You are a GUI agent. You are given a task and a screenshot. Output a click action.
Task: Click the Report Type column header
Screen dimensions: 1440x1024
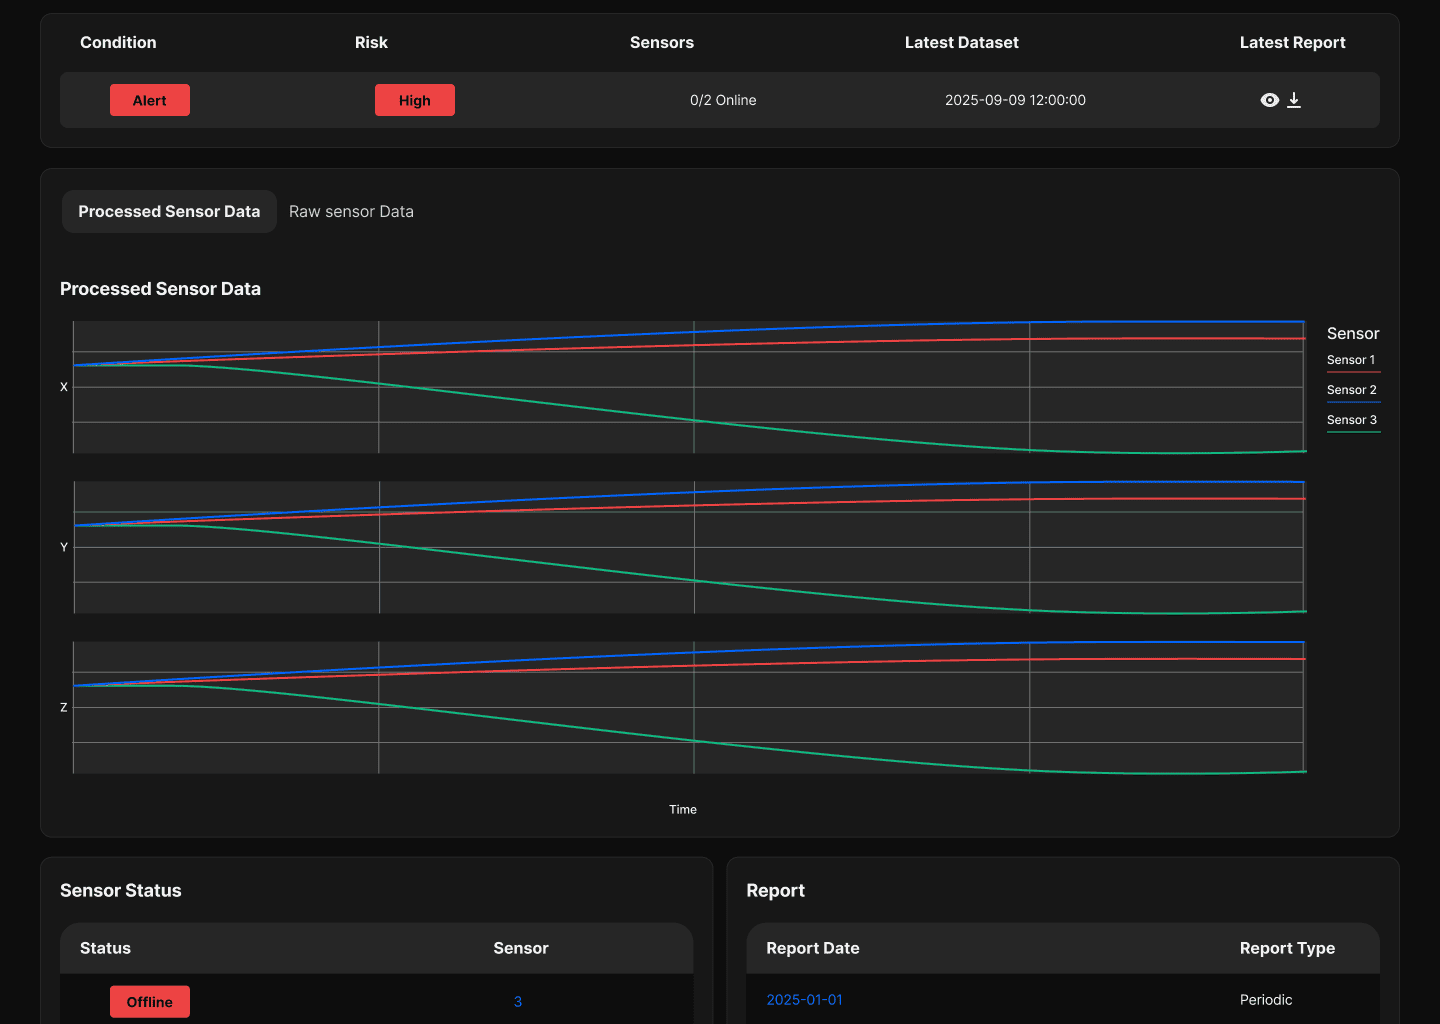tap(1287, 948)
